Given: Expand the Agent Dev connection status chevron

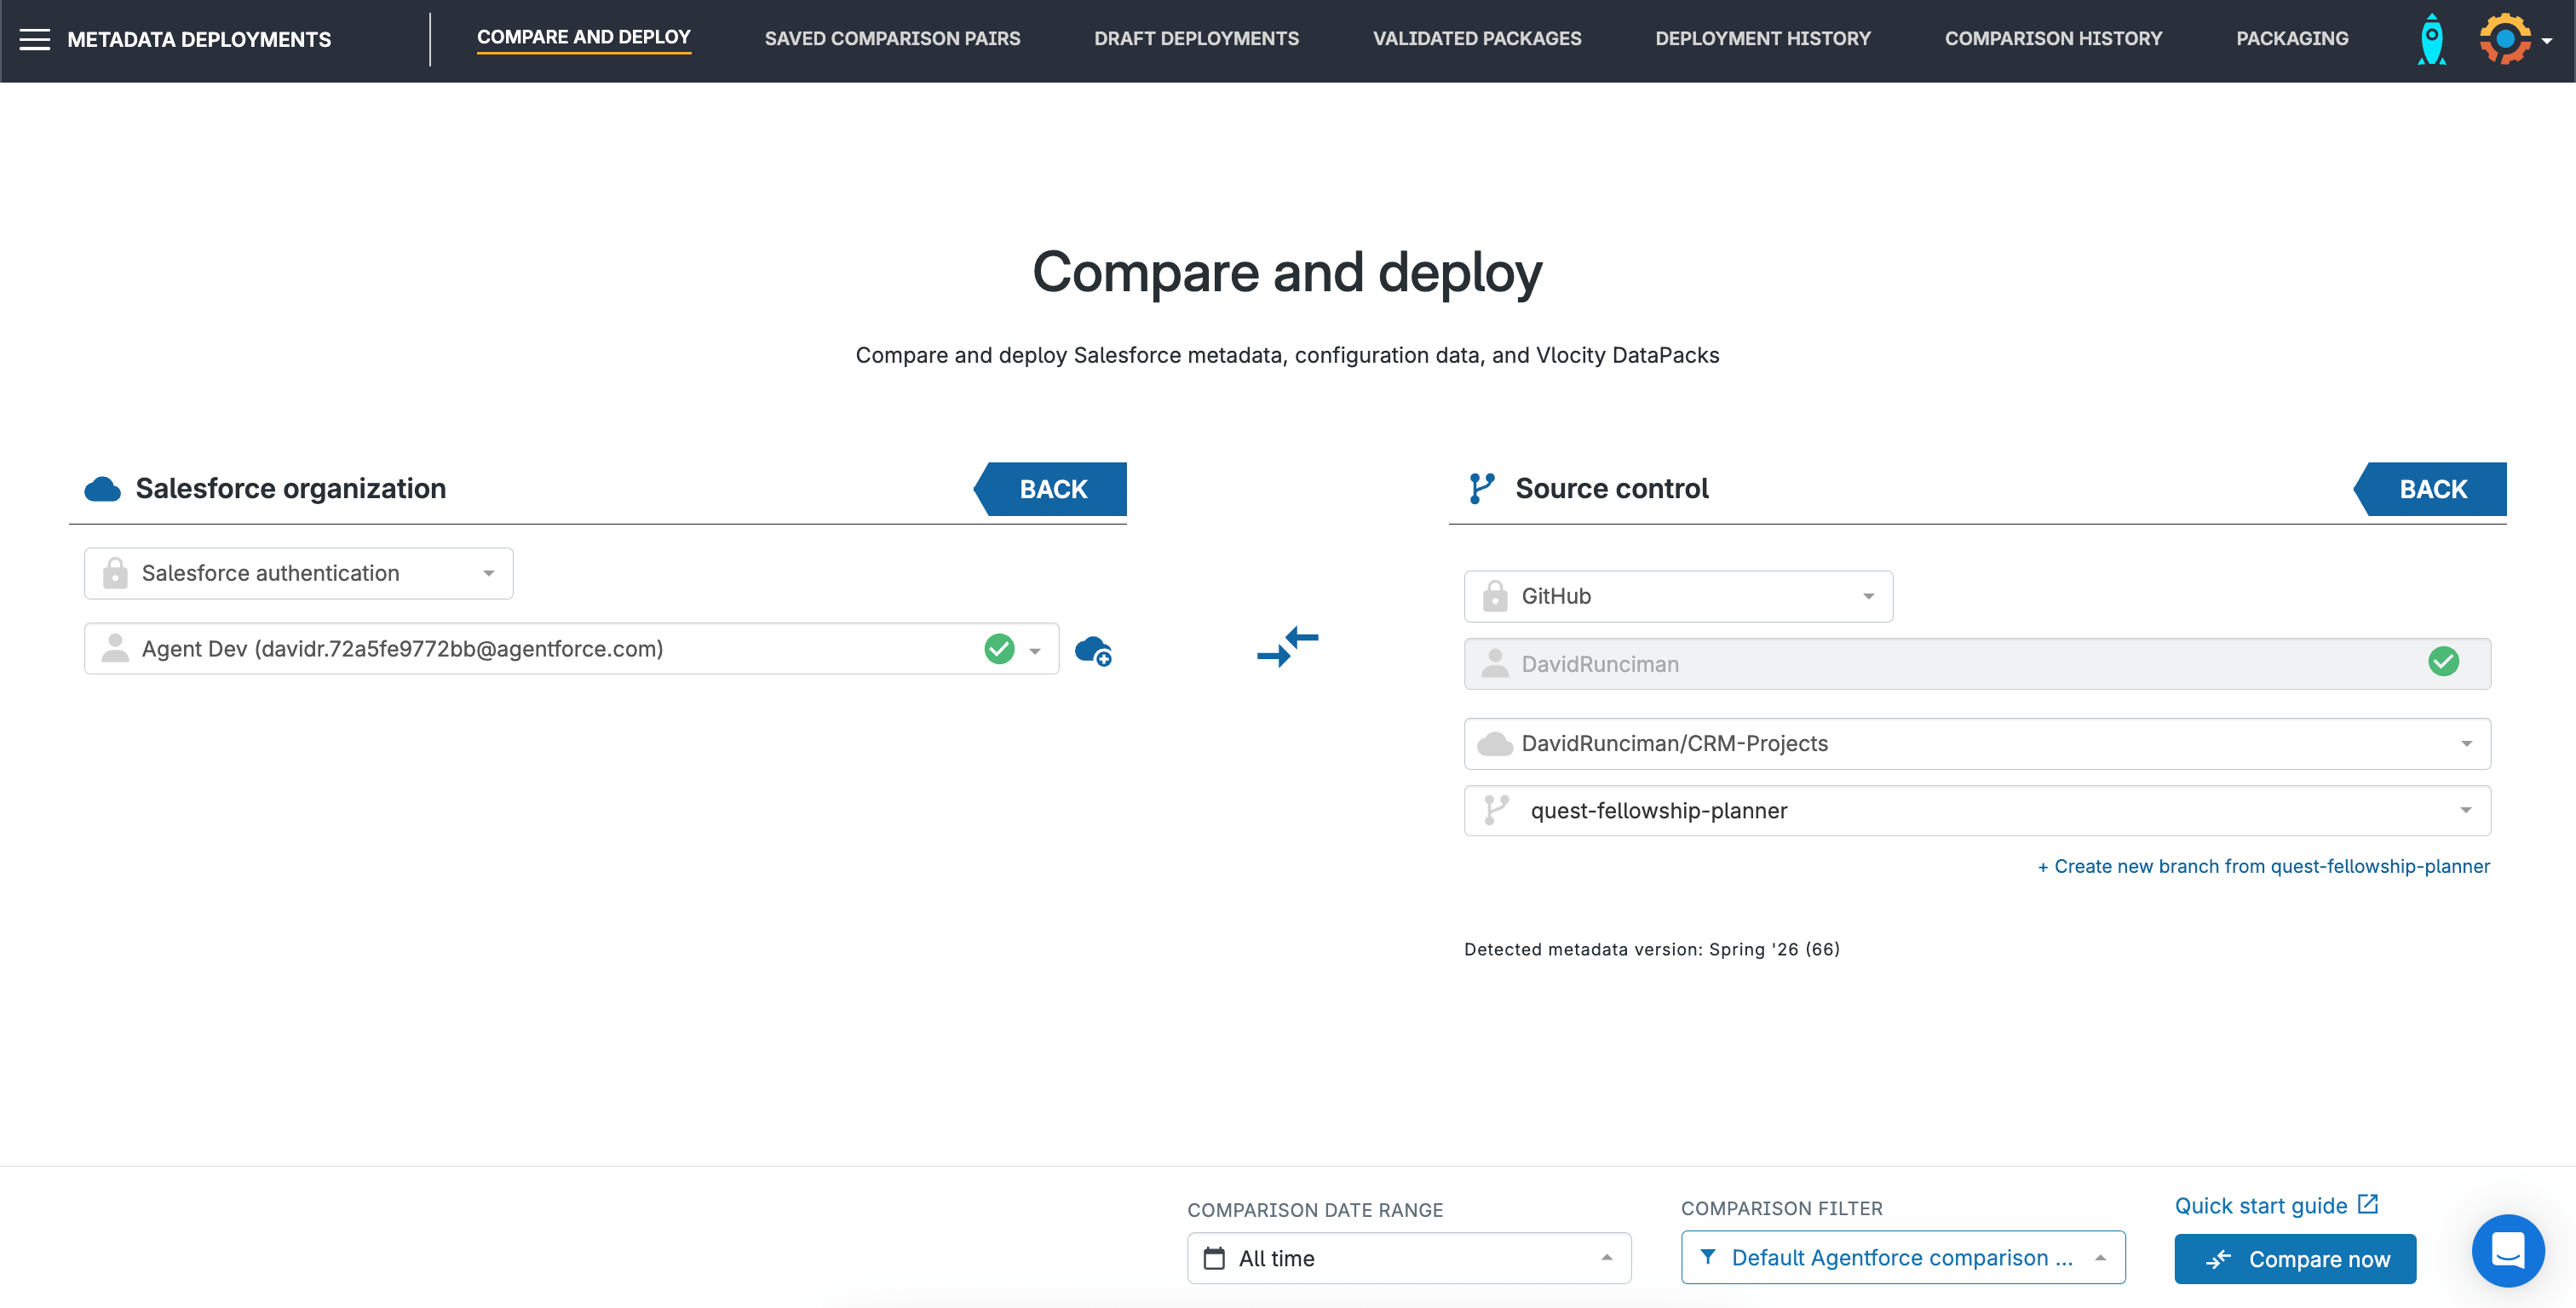Looking at the screenshot, I should [1035, 649].
